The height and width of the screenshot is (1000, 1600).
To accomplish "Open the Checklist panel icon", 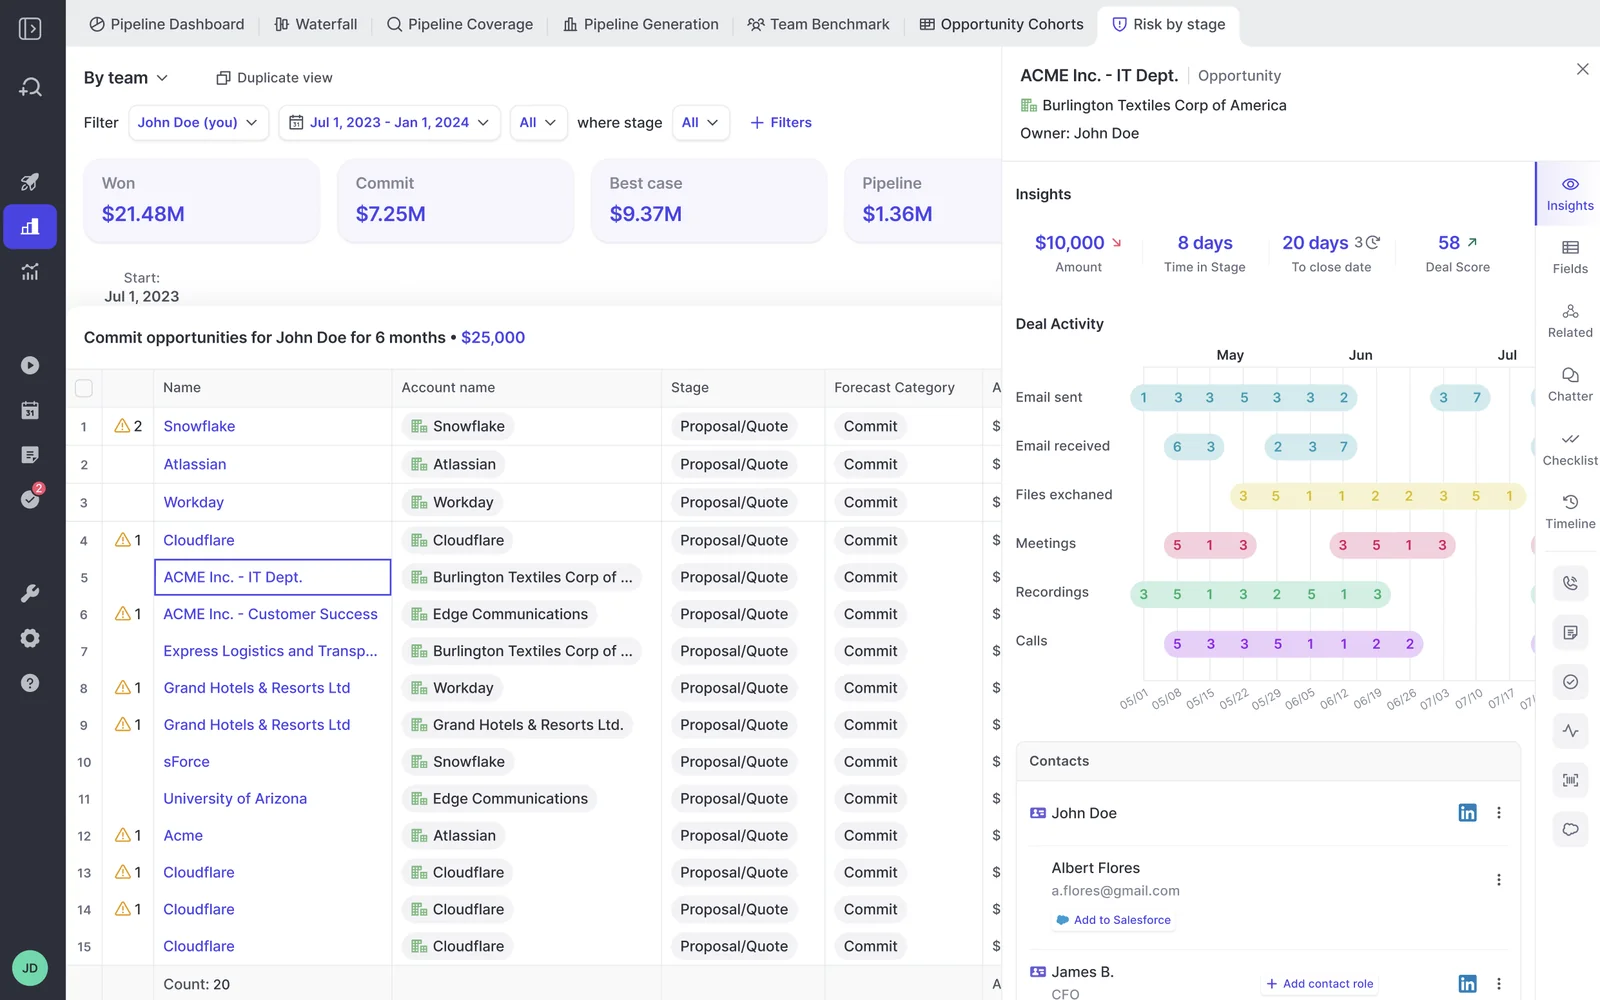I will point(1570,449).
